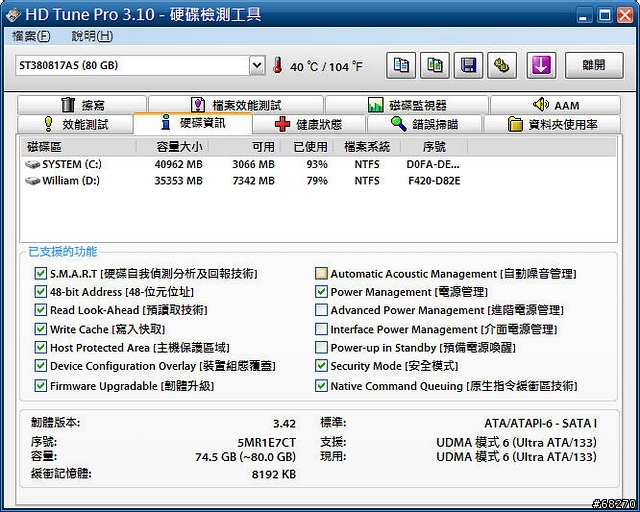This screenshot has height=512, width=640.
Task: Toggle the Automatic Acoustic Management checkbox
Action: click(x=321, y=273)
